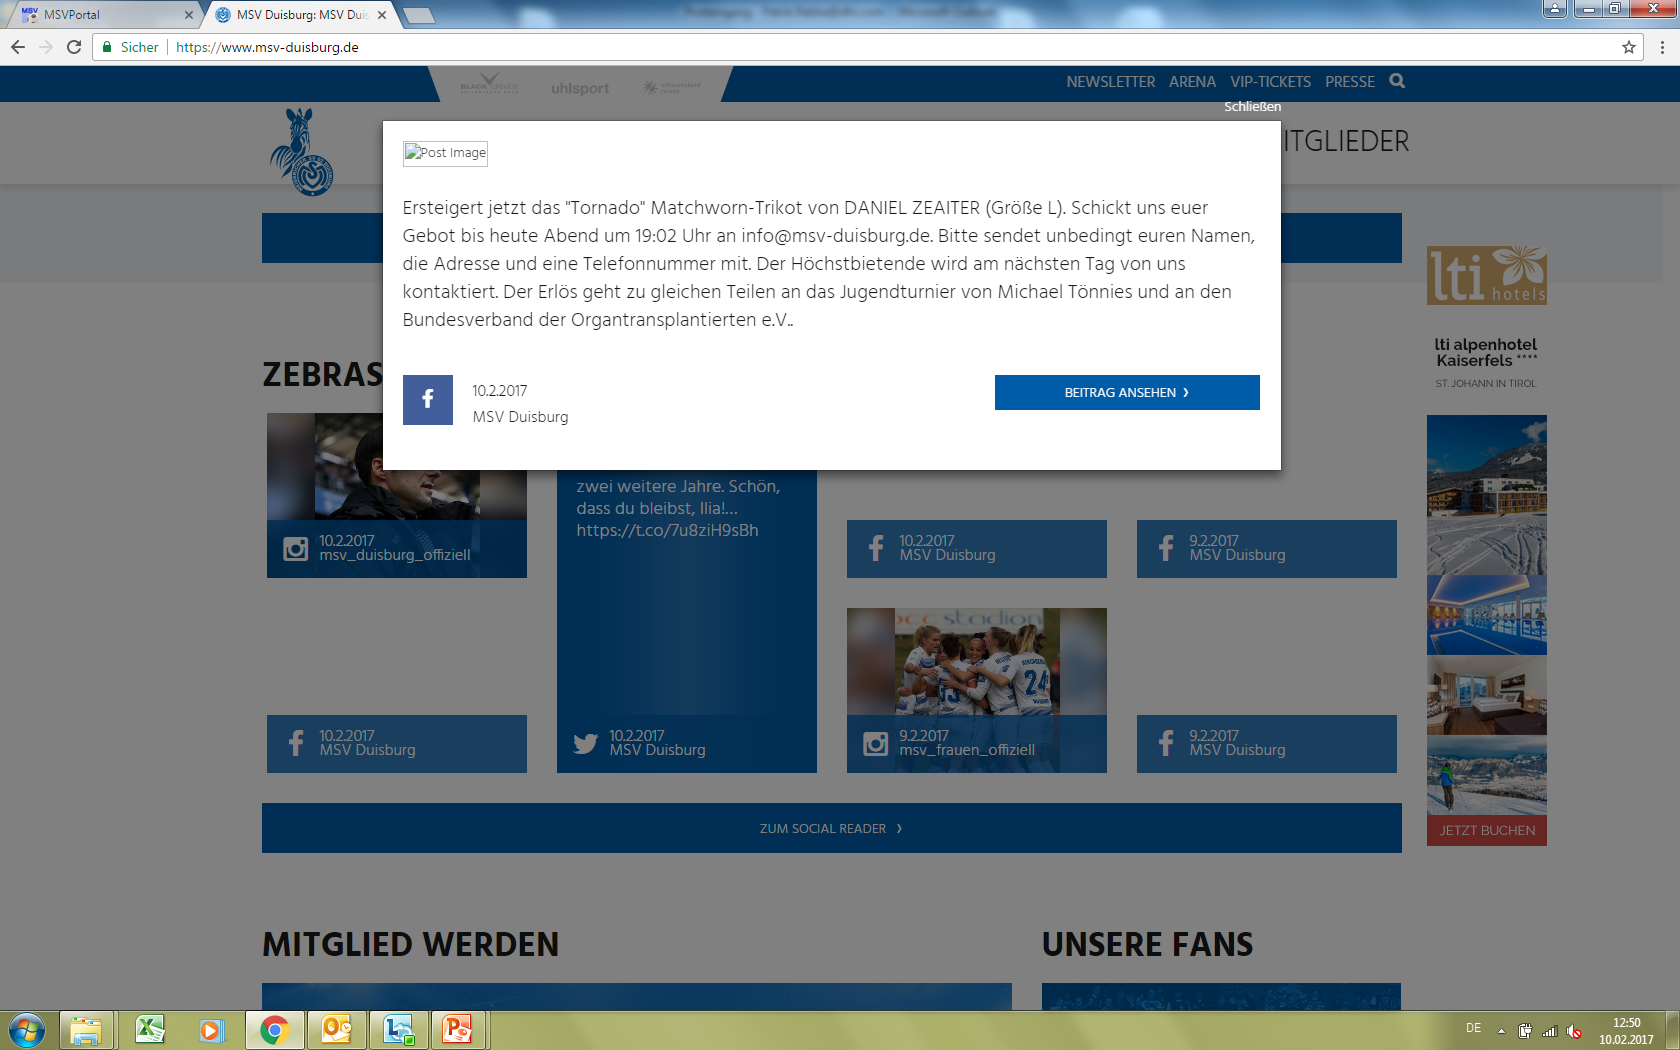
Task: Click the MSV Duisburg zebra logo
Action: [302, 152]
